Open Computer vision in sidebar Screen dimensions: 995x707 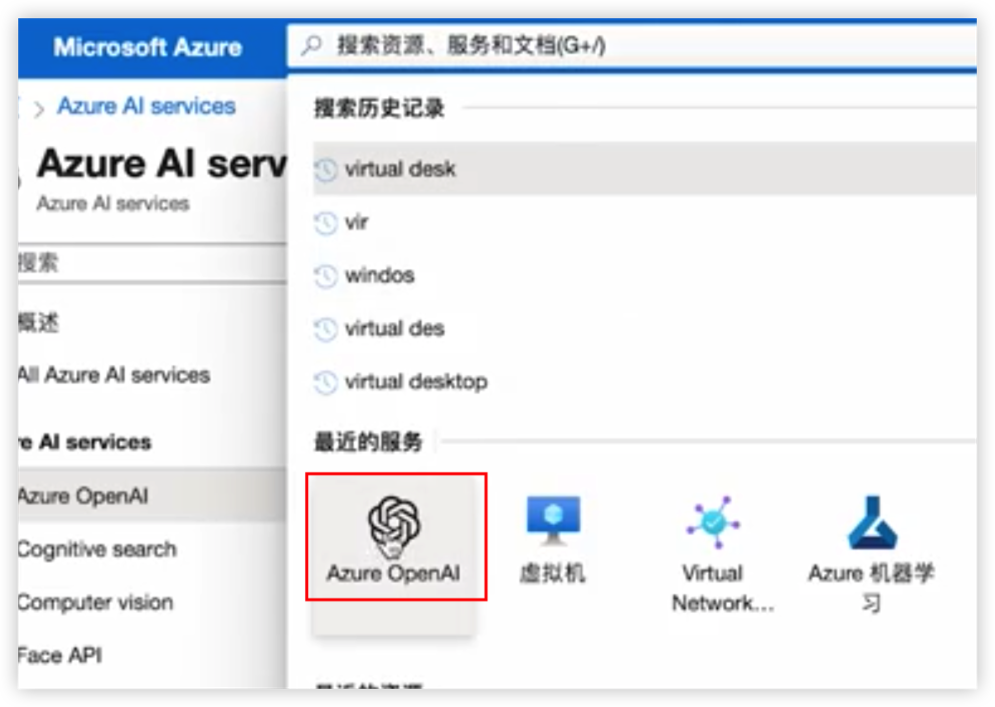[96, 602]
